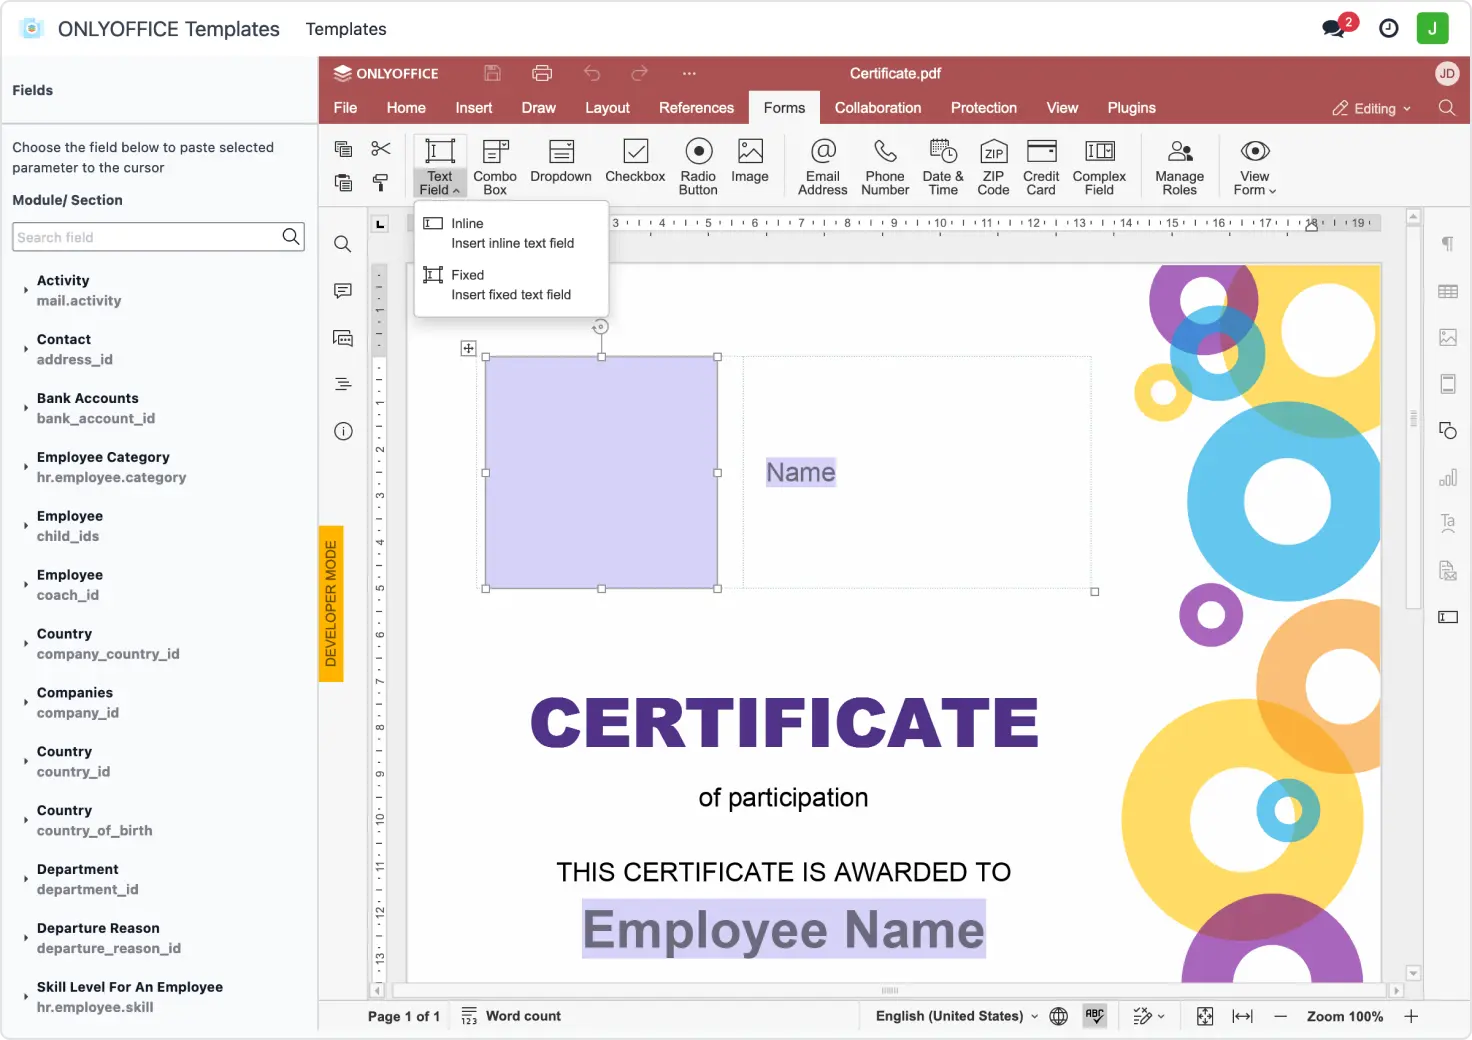Click the set document language globe icon

coord(1058,1016)
